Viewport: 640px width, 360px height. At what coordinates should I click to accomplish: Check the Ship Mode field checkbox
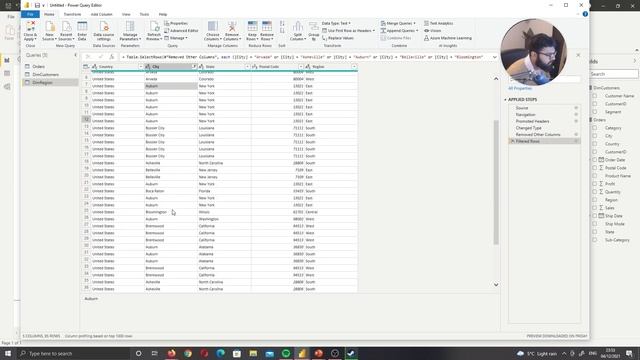(595, 224)
